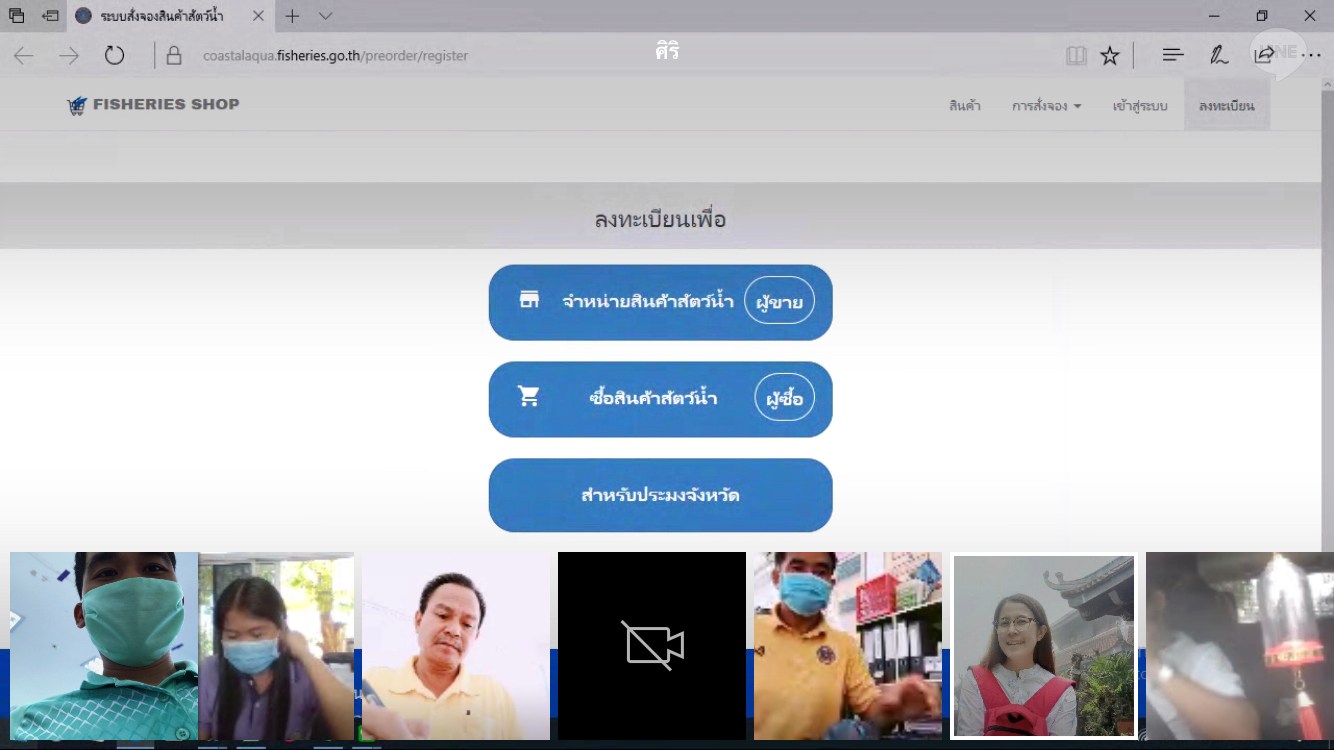1334x750 pixels.
Task: Click the browser back arrow
Action: point(23,56)
